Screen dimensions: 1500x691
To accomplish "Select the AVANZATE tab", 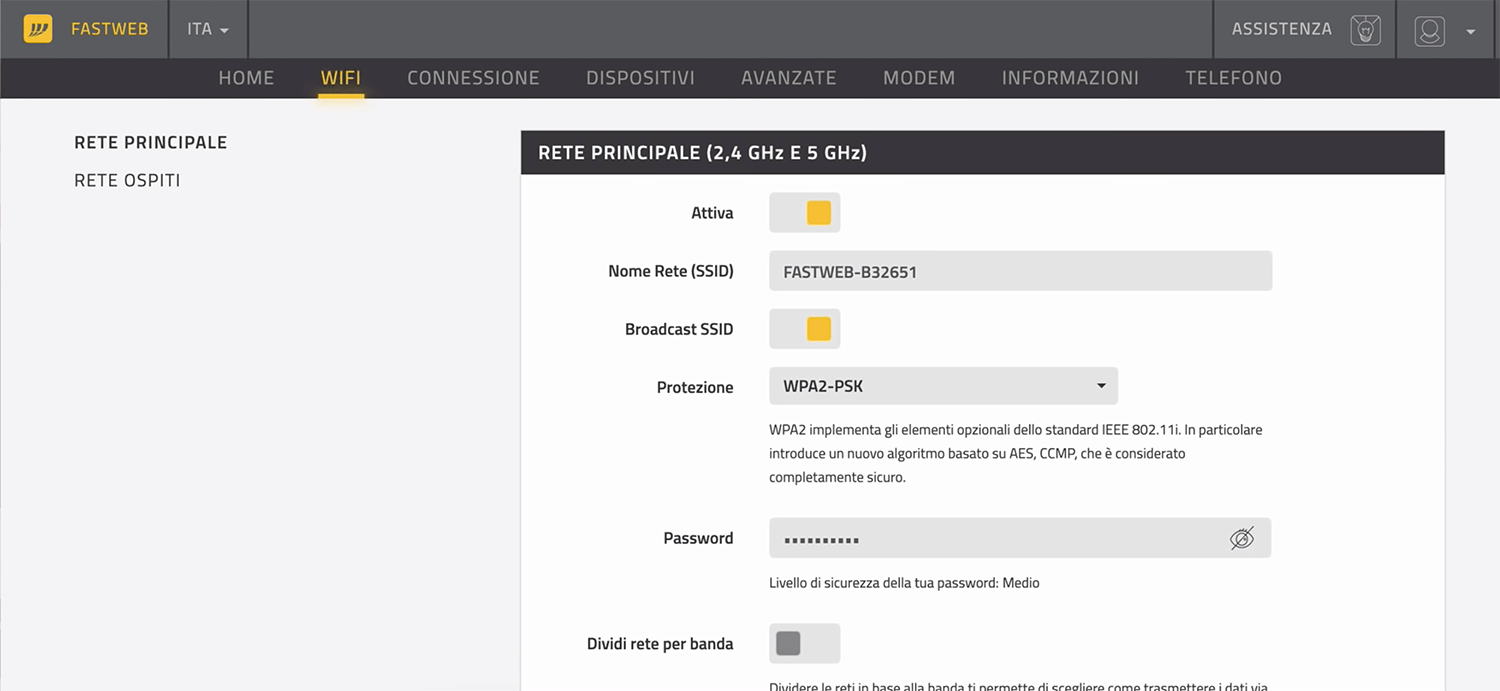I will tap(788, 78).
